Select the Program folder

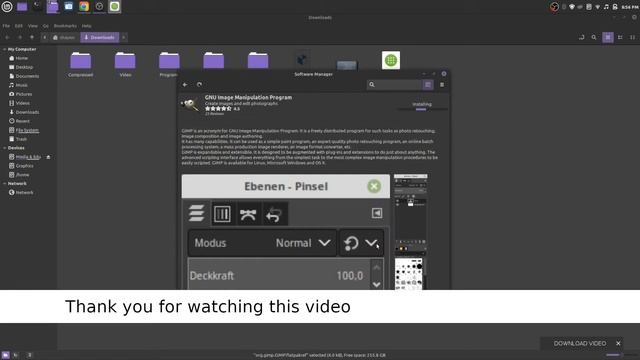[x=169, y=64]
